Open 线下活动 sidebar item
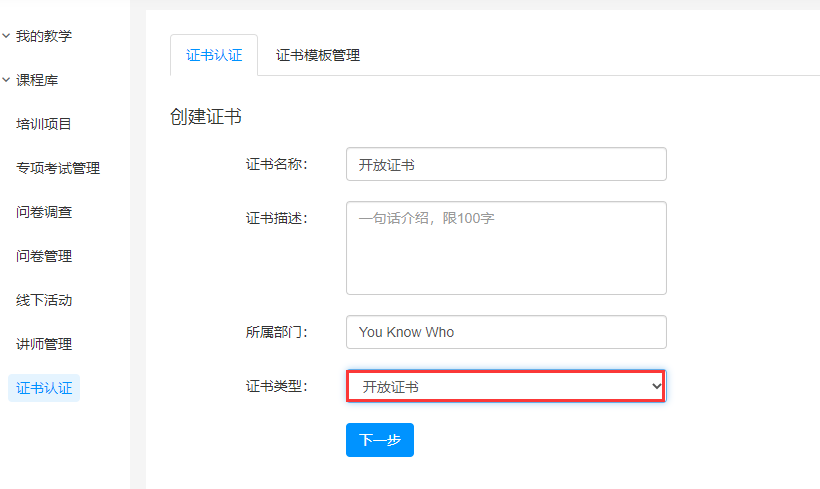820x489 pixels. point(43,300)
